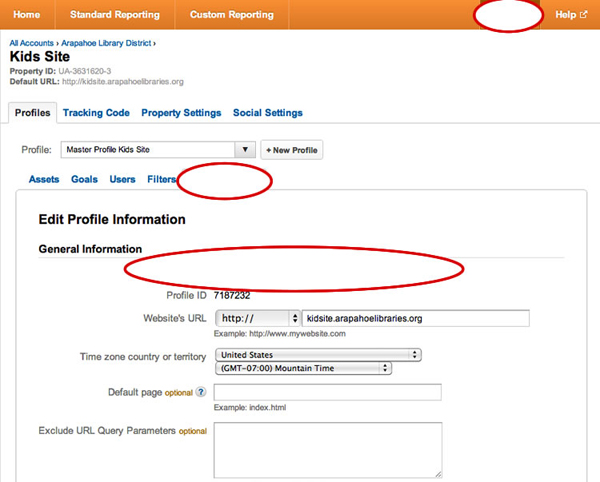Open the Arapahoe Library District breadcrumb

tap(111, 44)
